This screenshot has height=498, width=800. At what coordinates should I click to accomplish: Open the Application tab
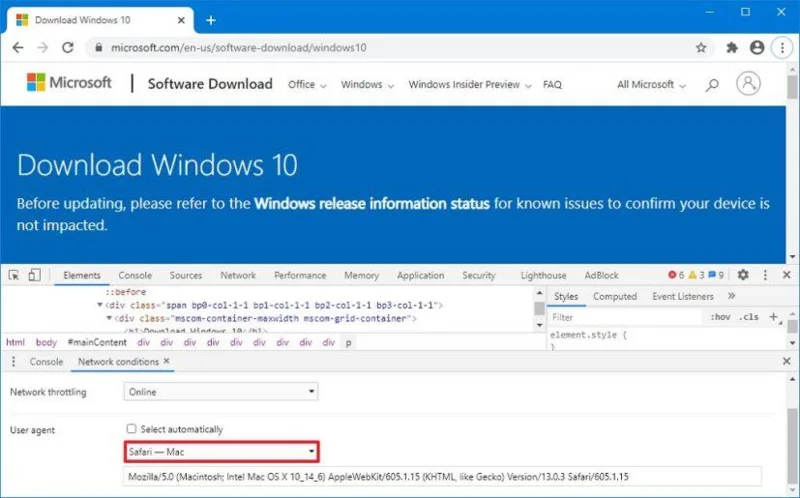[420, 275]
